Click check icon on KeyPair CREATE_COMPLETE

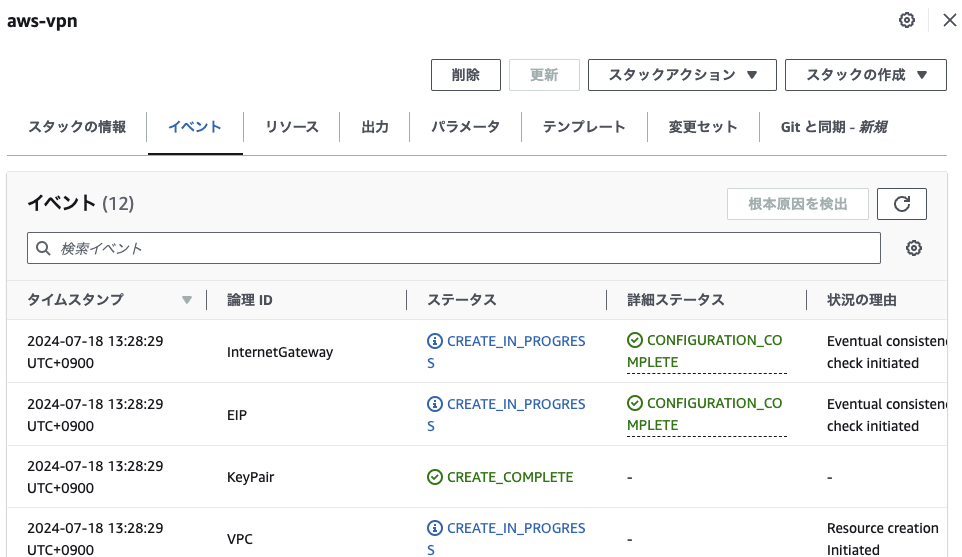coord(434,477)
